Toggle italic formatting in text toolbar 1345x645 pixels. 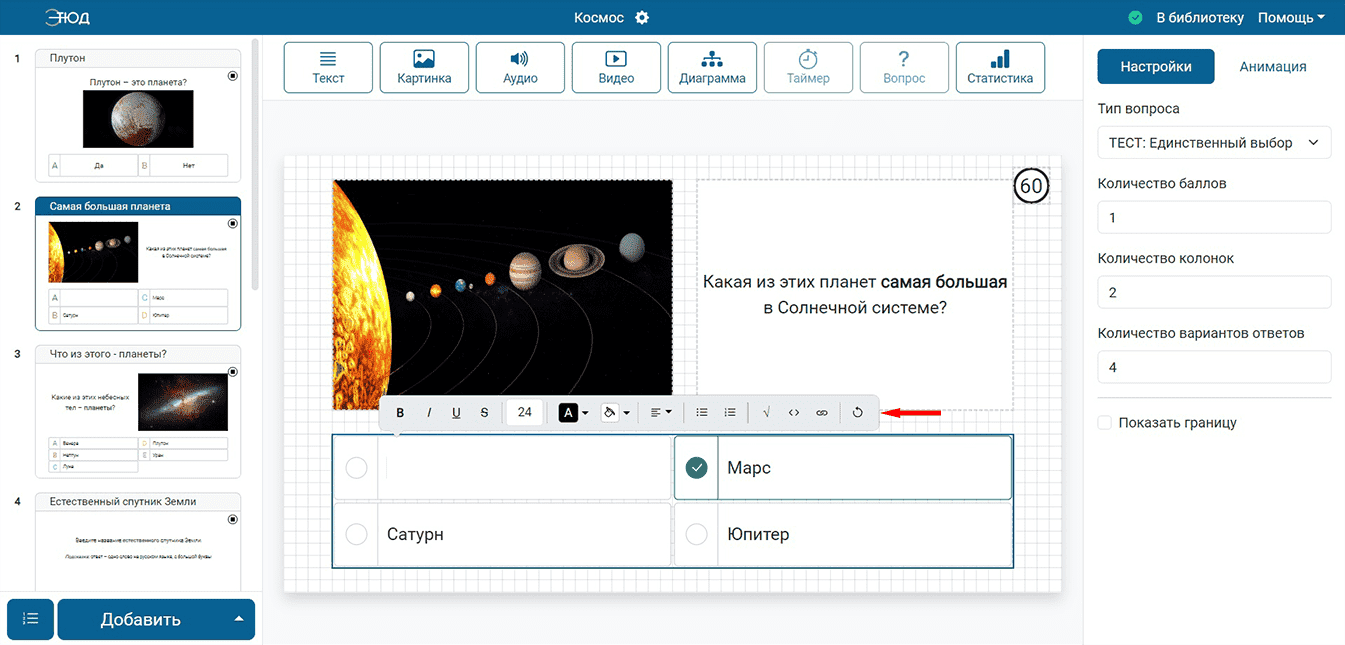(429, 412)
